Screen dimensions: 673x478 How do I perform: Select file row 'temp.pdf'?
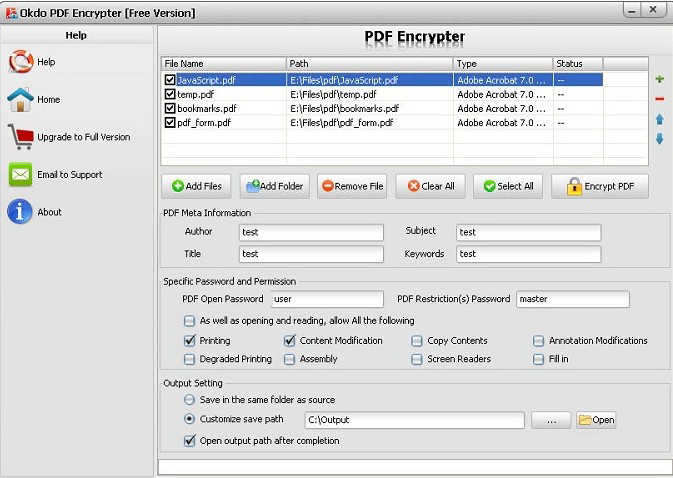coord(382,94)
